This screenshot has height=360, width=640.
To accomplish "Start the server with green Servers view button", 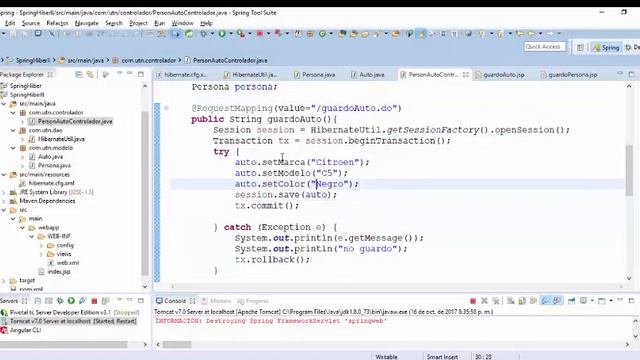I will [x=71, y=301].
